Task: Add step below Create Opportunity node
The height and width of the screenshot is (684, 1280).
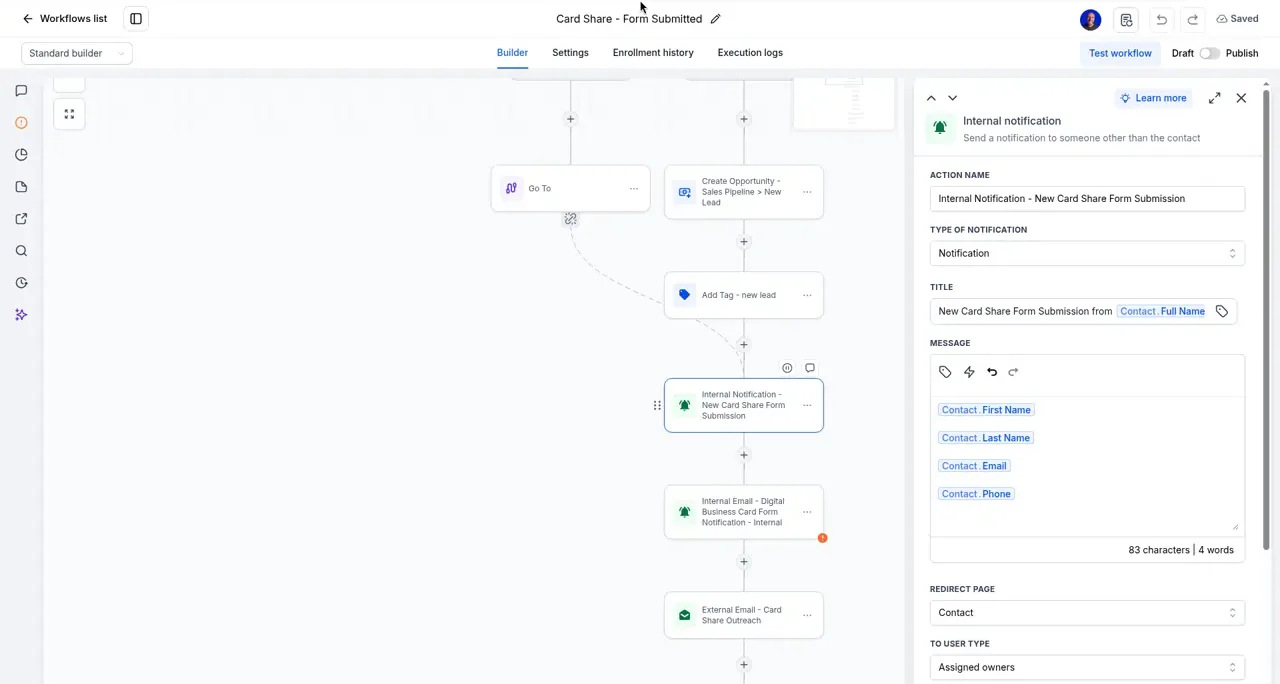Action: click(744, 242)
